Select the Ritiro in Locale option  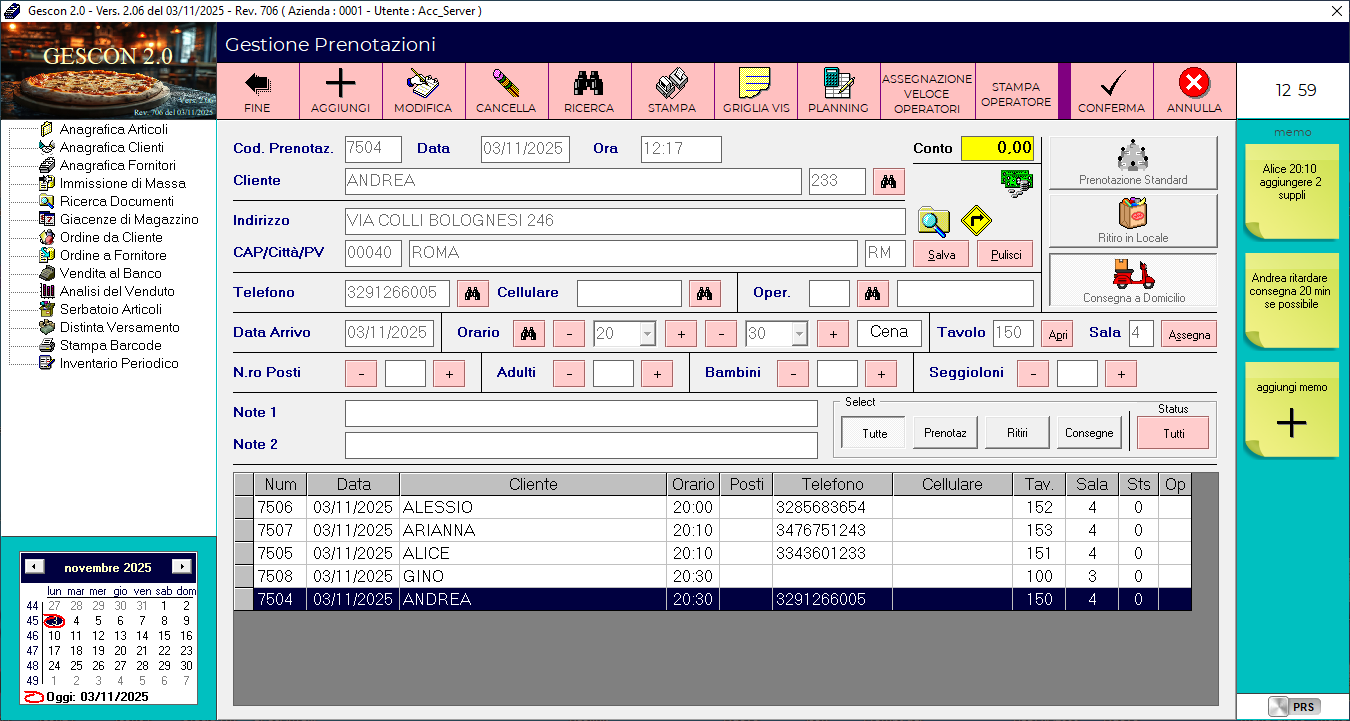click(1133, 220)
